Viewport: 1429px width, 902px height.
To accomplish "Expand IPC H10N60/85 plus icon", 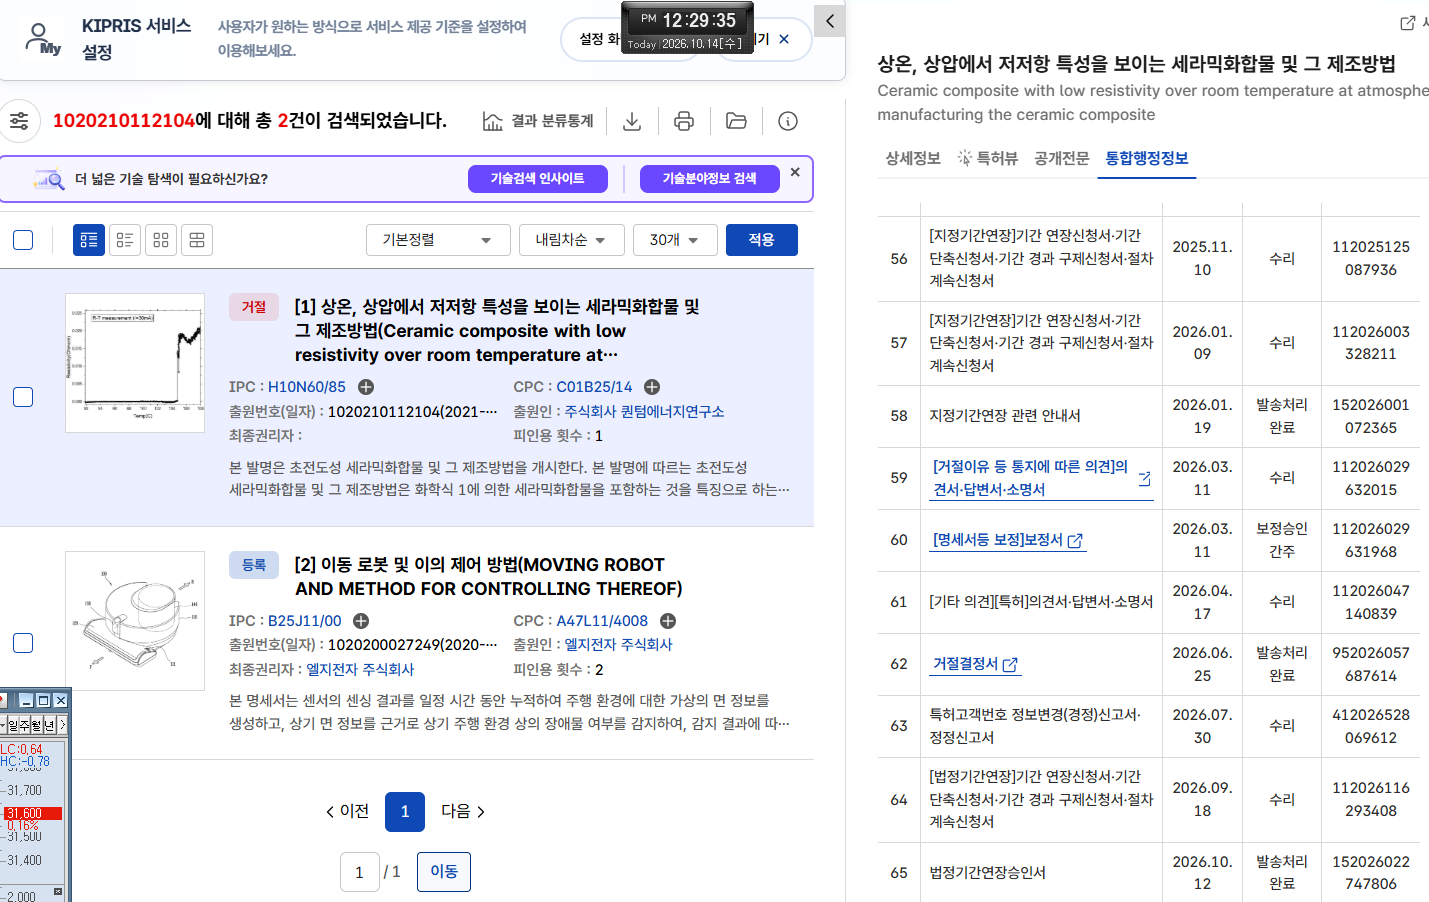I will click(366, 387).
